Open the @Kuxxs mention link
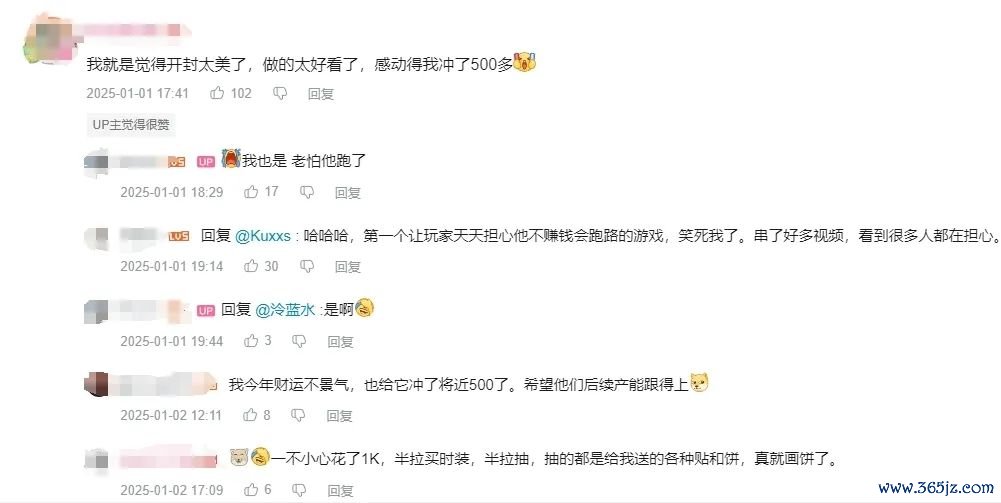Image resolution: width=1001 pixels, height=503 pixels. [x=263, y=236]
